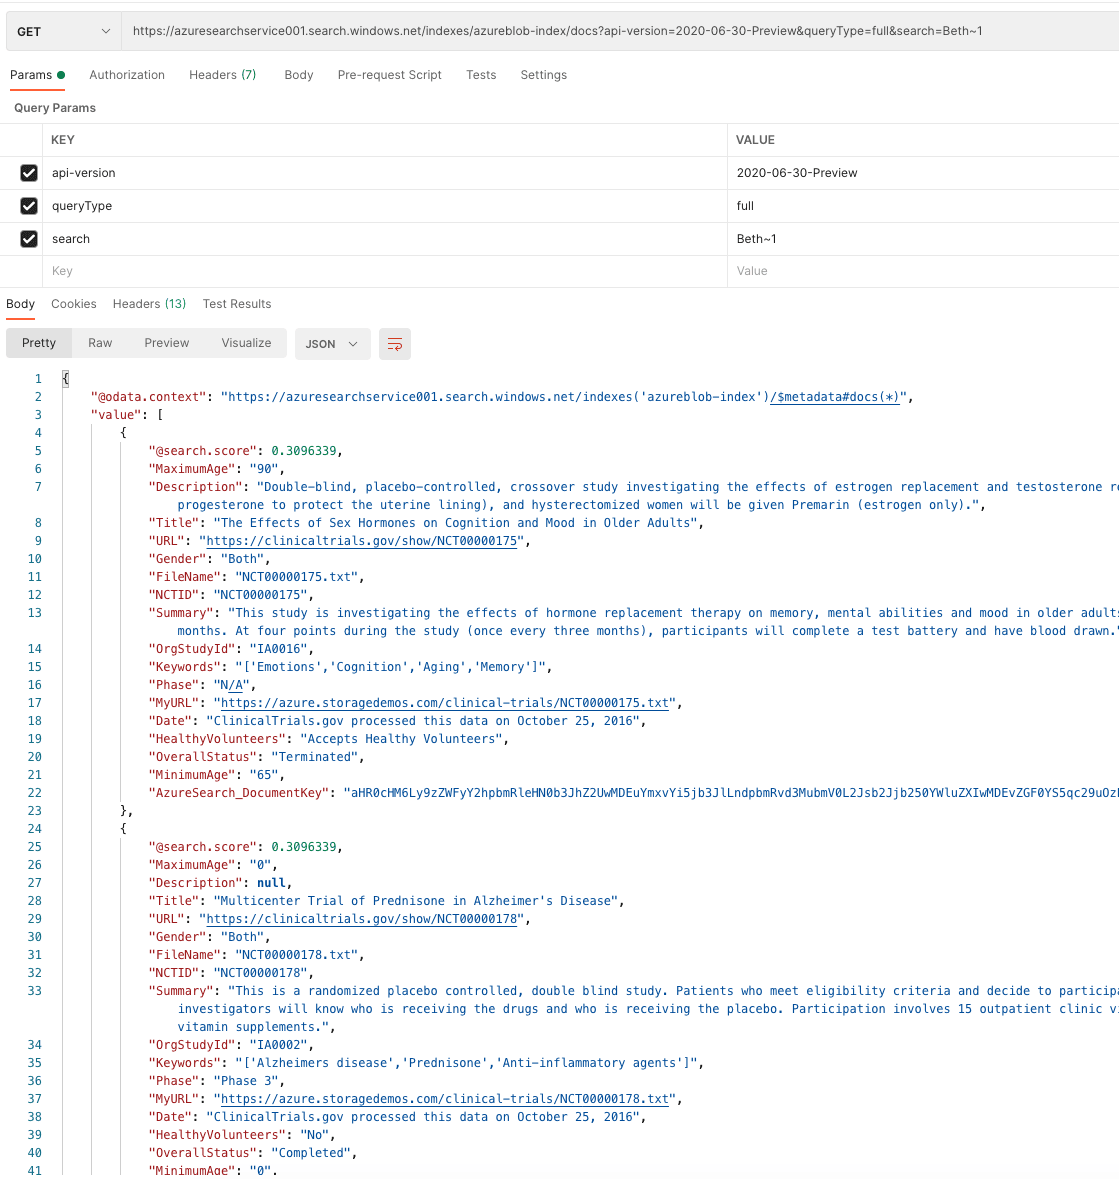Open the JSON response format dropdown
Image resolution: width=1119 pixels, height=1179 pixels.
pos(332,343)
